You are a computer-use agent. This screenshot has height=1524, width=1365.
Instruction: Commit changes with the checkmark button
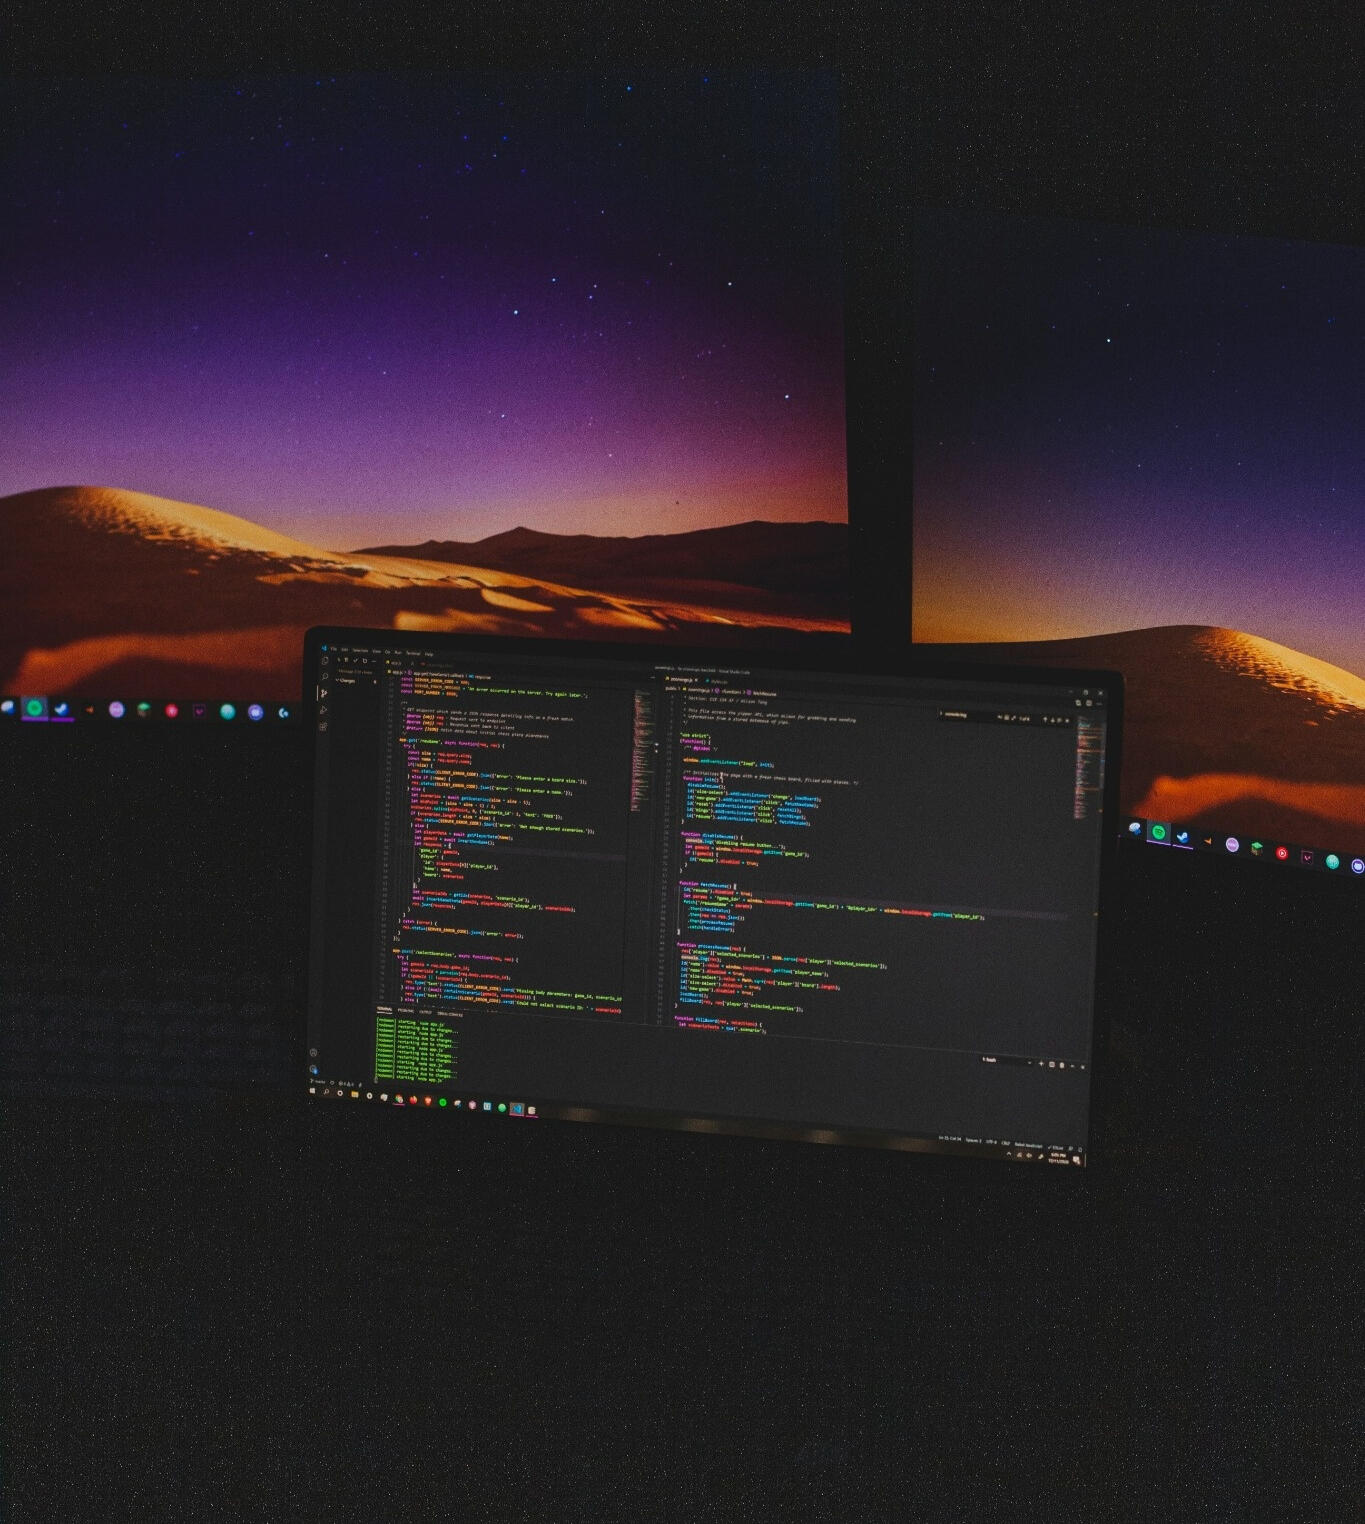click(354, 659)
